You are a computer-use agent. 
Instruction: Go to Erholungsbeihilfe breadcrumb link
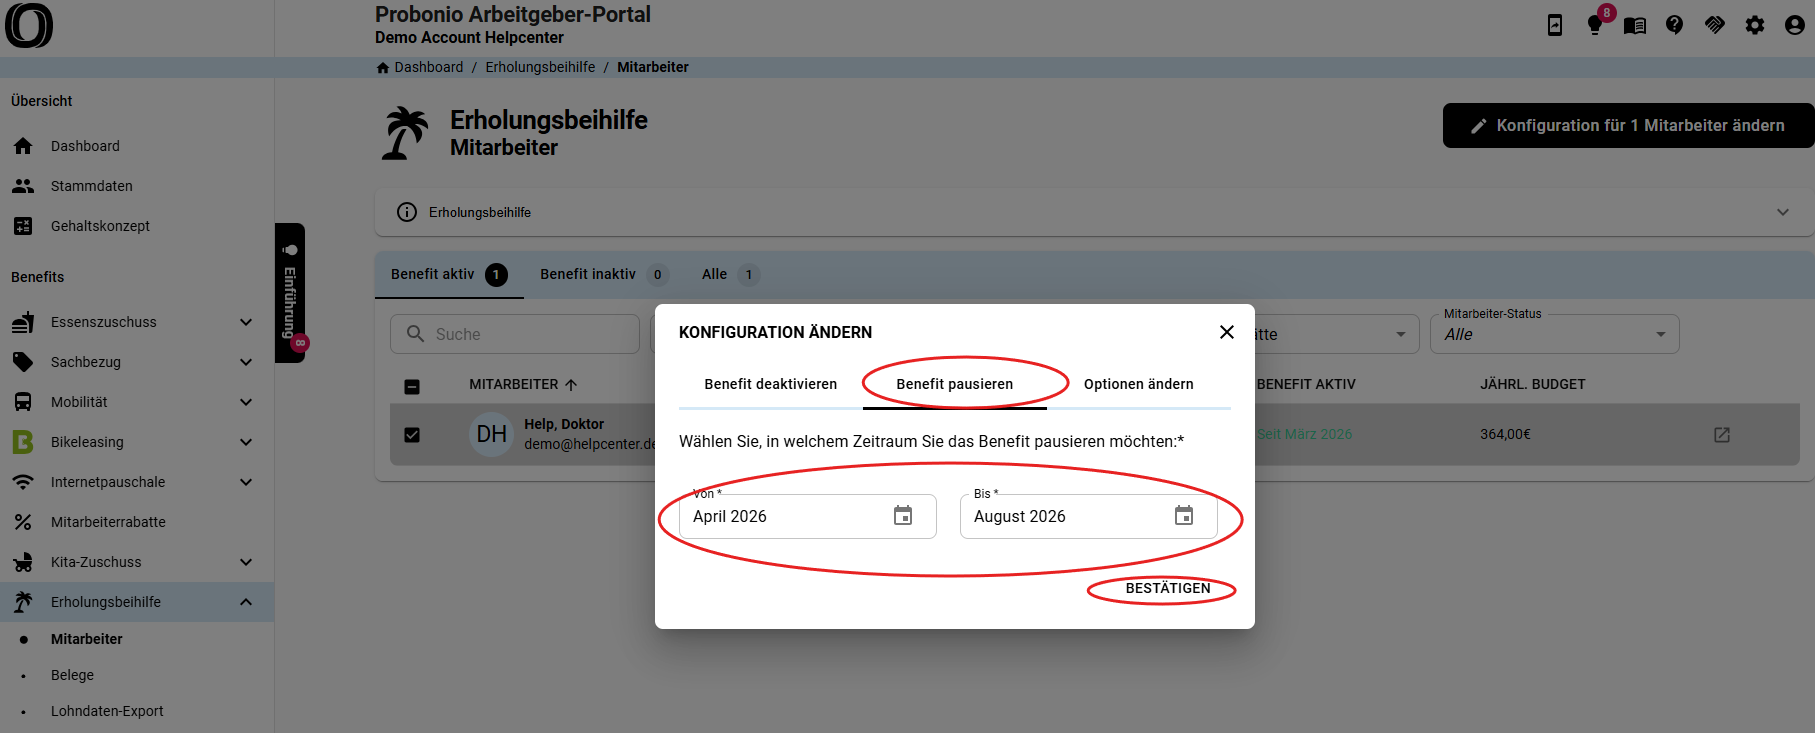click(x=540, y=67)
